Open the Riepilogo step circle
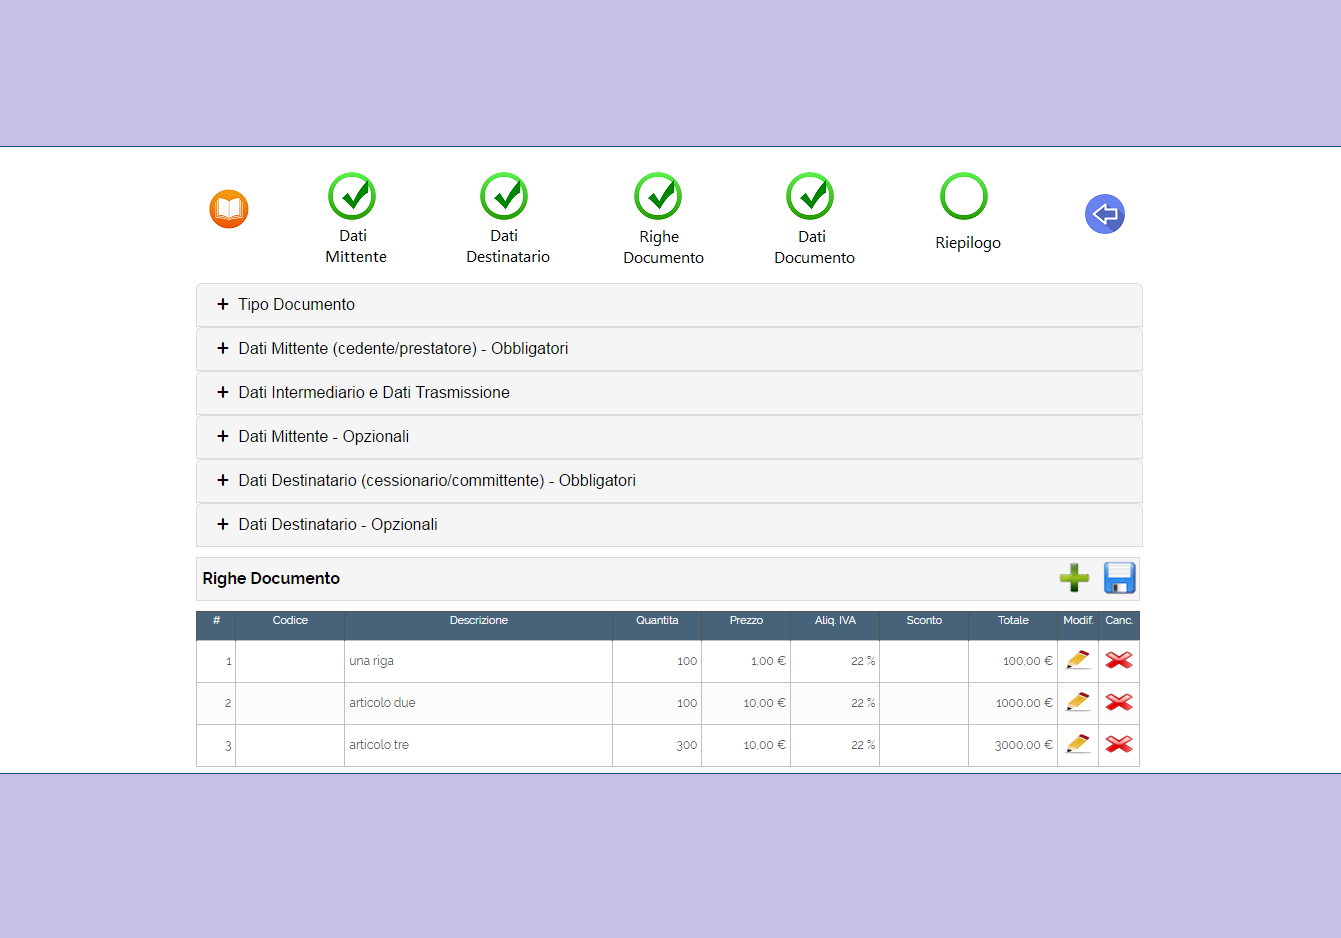Image resolution: width=1341 pixels, height=938 pixels. 964,196
